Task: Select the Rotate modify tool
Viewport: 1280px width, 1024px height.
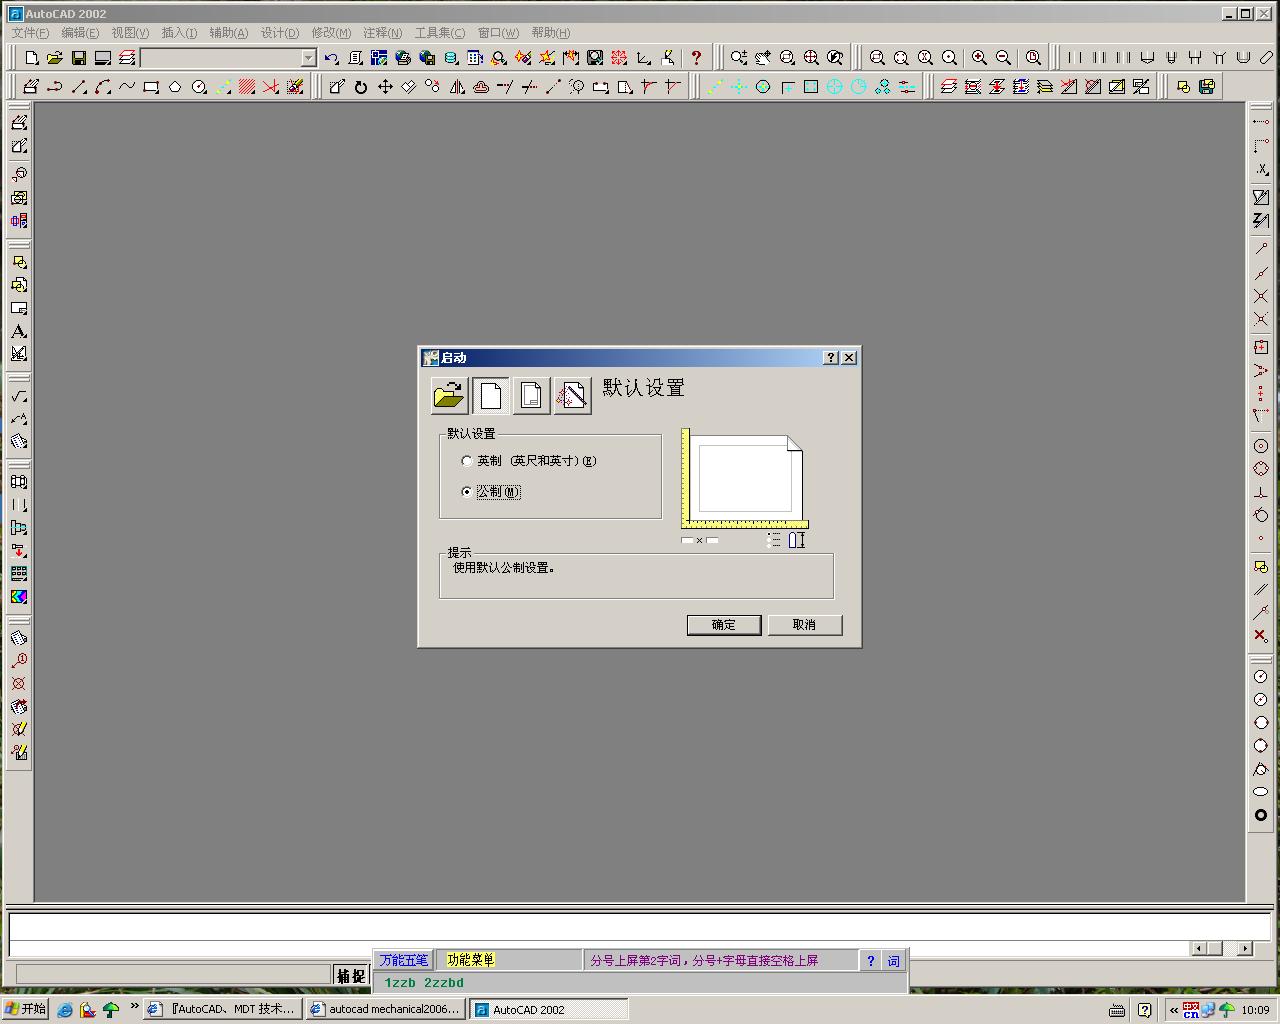Action: click(x=361, y=87)
